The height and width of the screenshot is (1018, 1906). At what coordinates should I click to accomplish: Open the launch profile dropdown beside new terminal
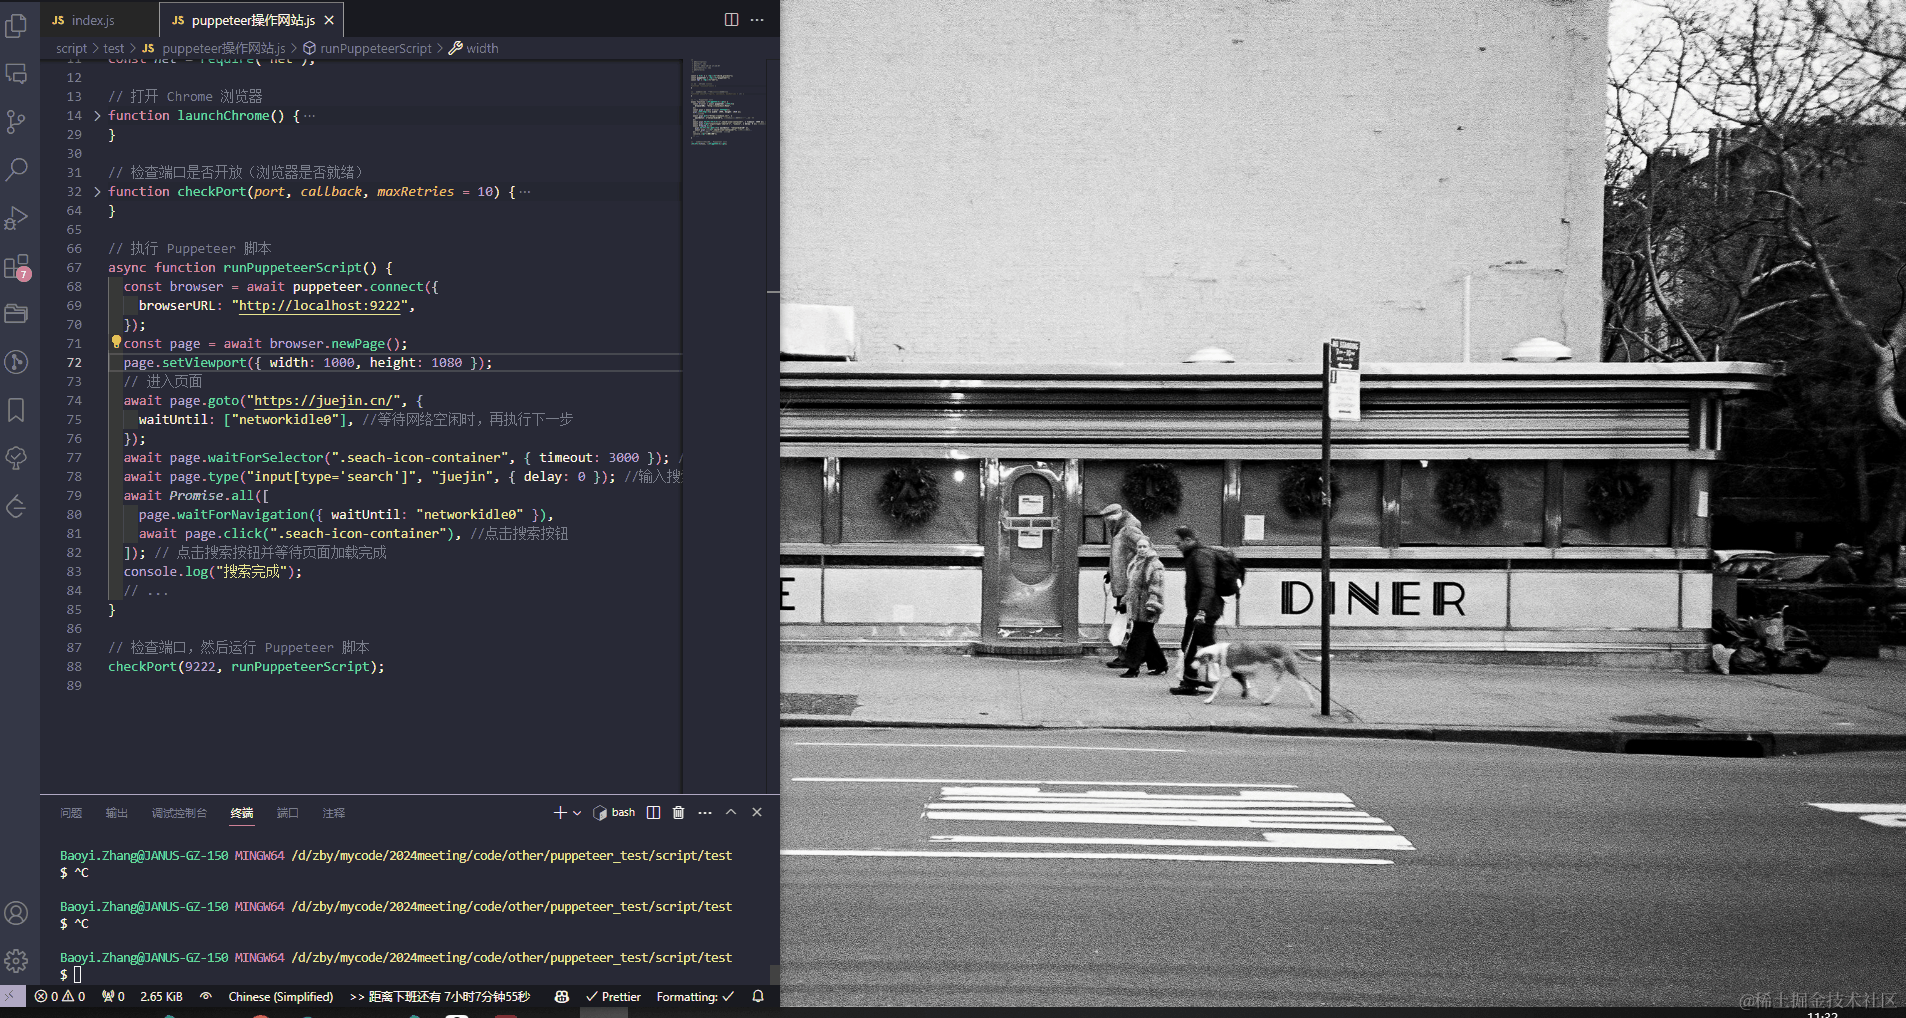[x=577, y=813]
